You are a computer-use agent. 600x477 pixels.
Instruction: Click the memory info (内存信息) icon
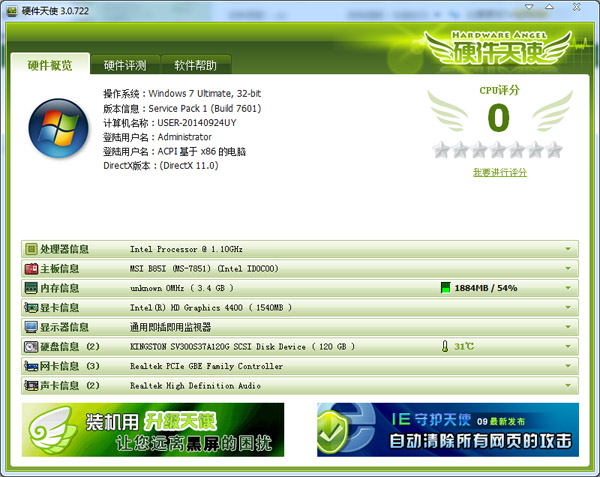pyautogui.click(x=31, y=288)
